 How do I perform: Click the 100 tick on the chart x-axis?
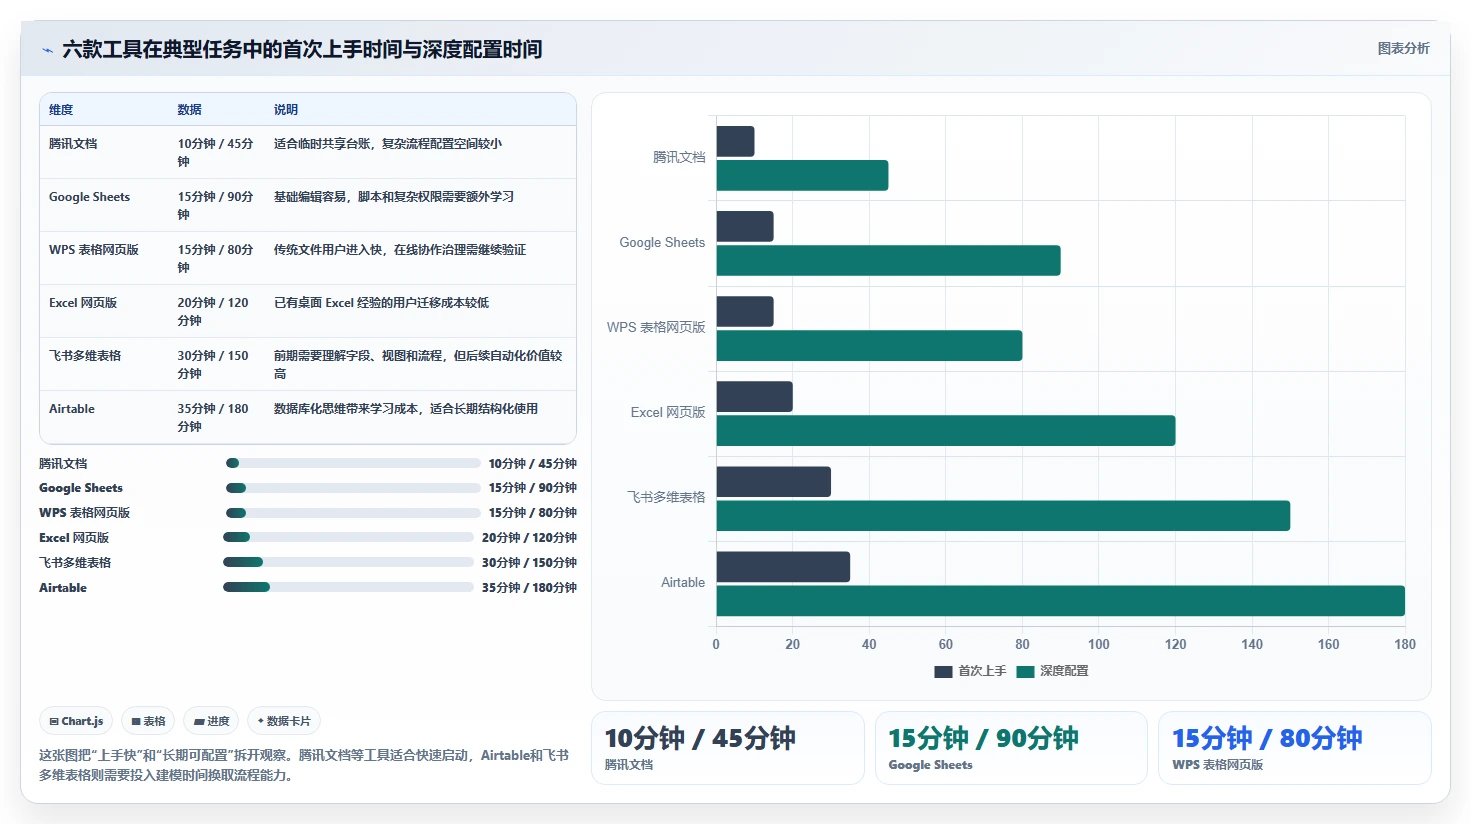tap(1098, 645)
